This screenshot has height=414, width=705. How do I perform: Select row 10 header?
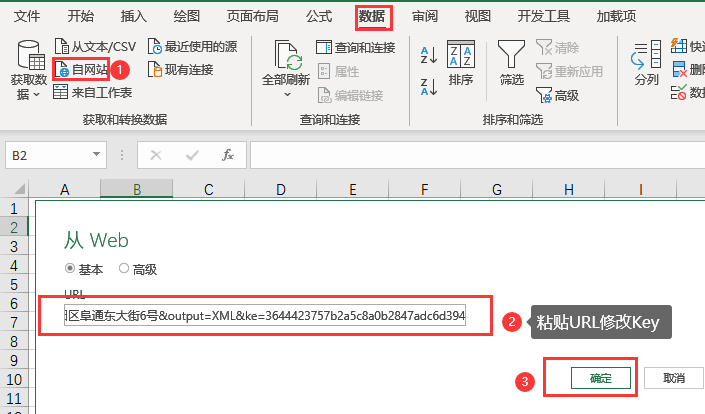[x=14, y=379]
